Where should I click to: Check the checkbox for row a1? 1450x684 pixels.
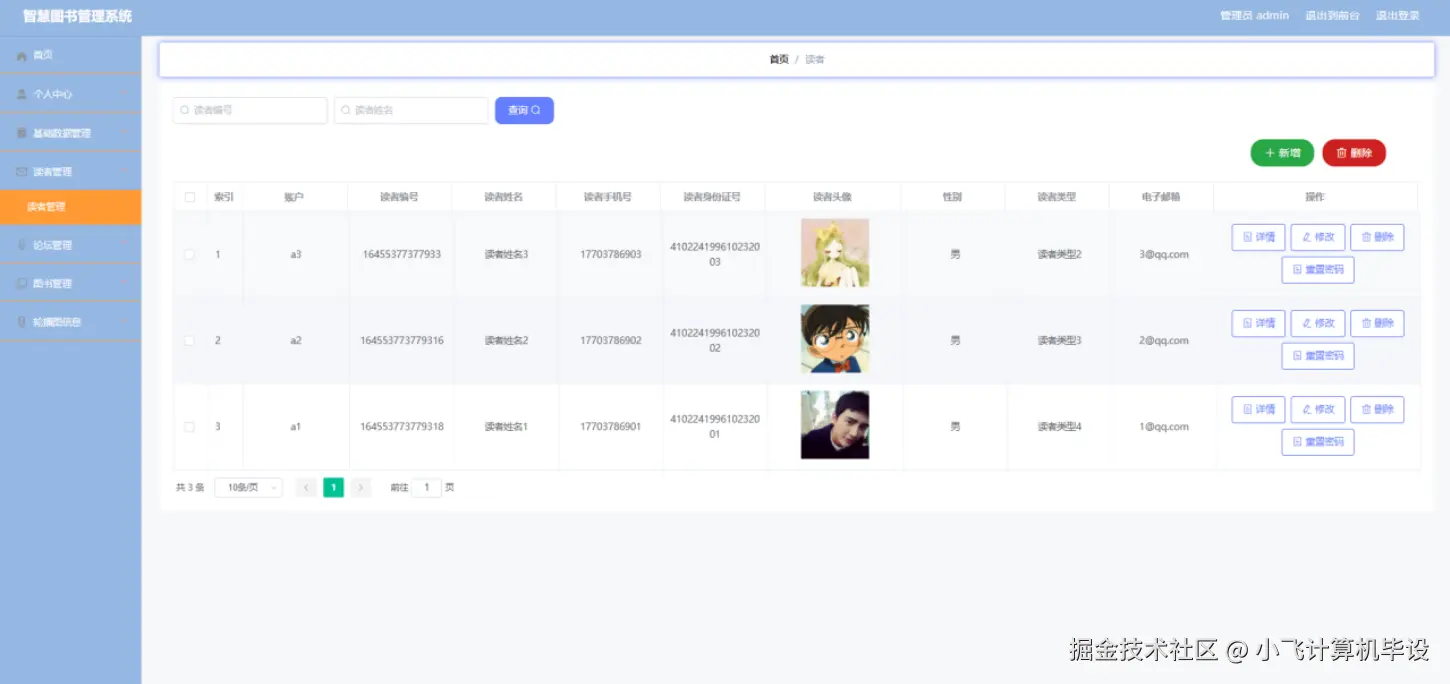coord(190,426)
